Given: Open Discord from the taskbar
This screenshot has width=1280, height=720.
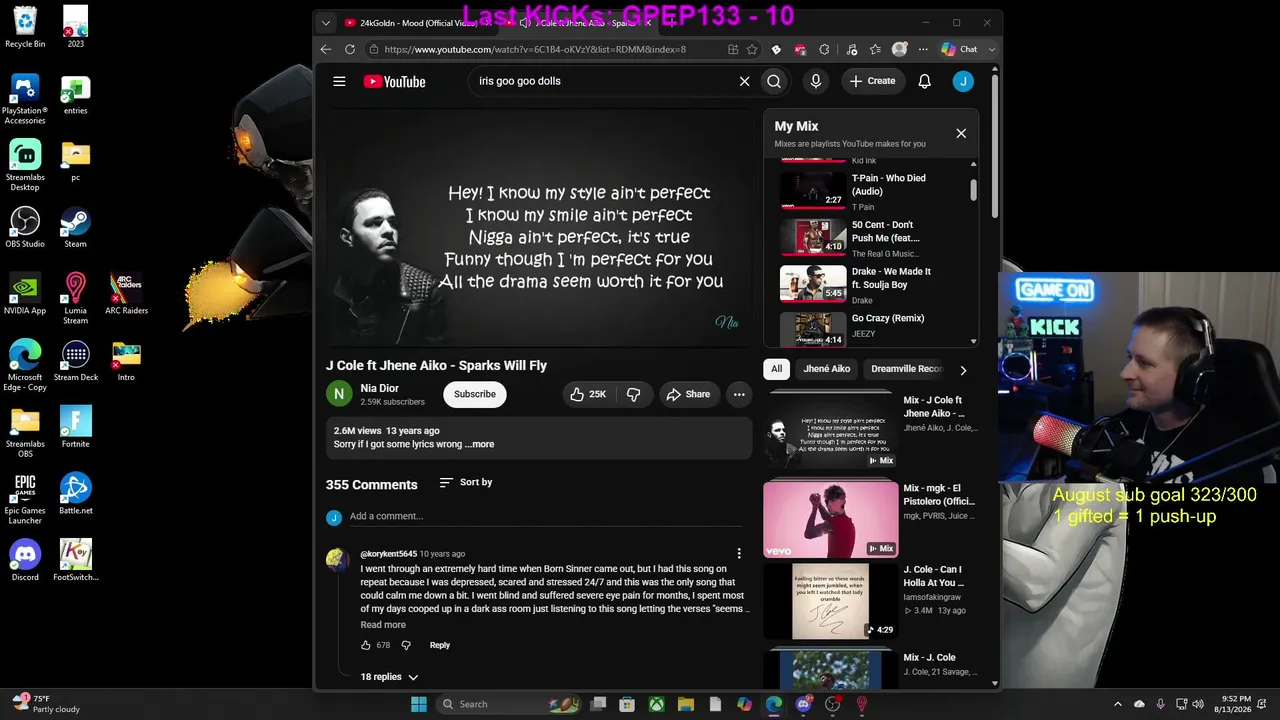Looking at the screenshot, I should (x=803, y=704).
